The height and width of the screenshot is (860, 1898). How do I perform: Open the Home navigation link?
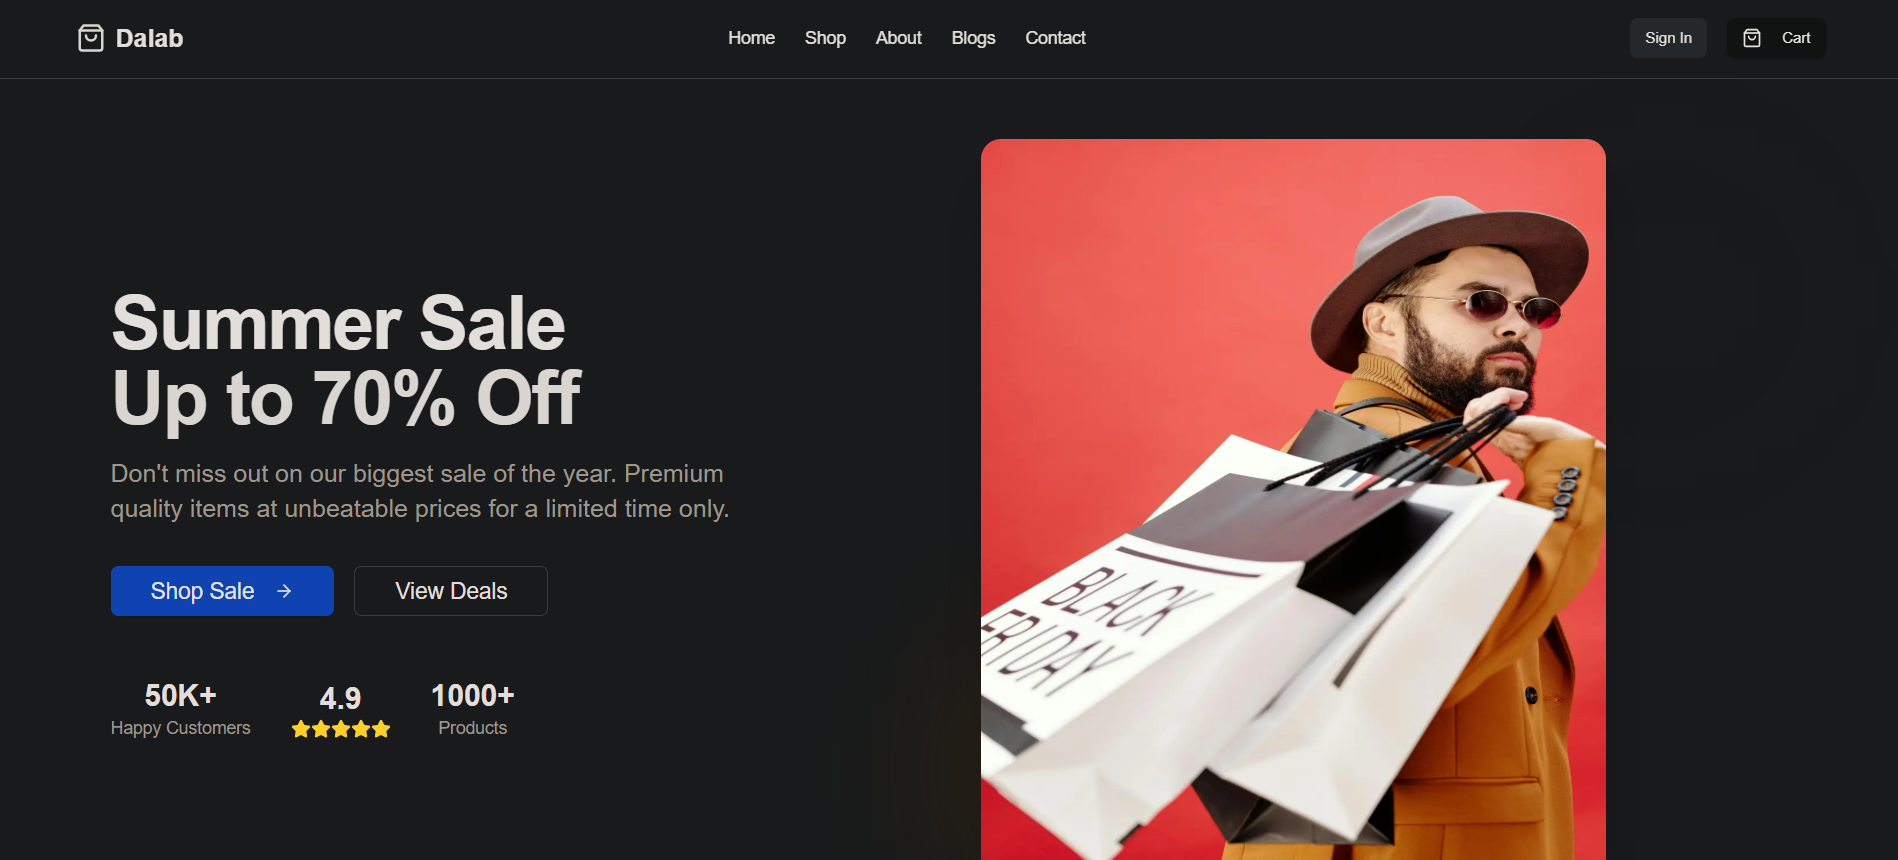click(x=751, y=38)
